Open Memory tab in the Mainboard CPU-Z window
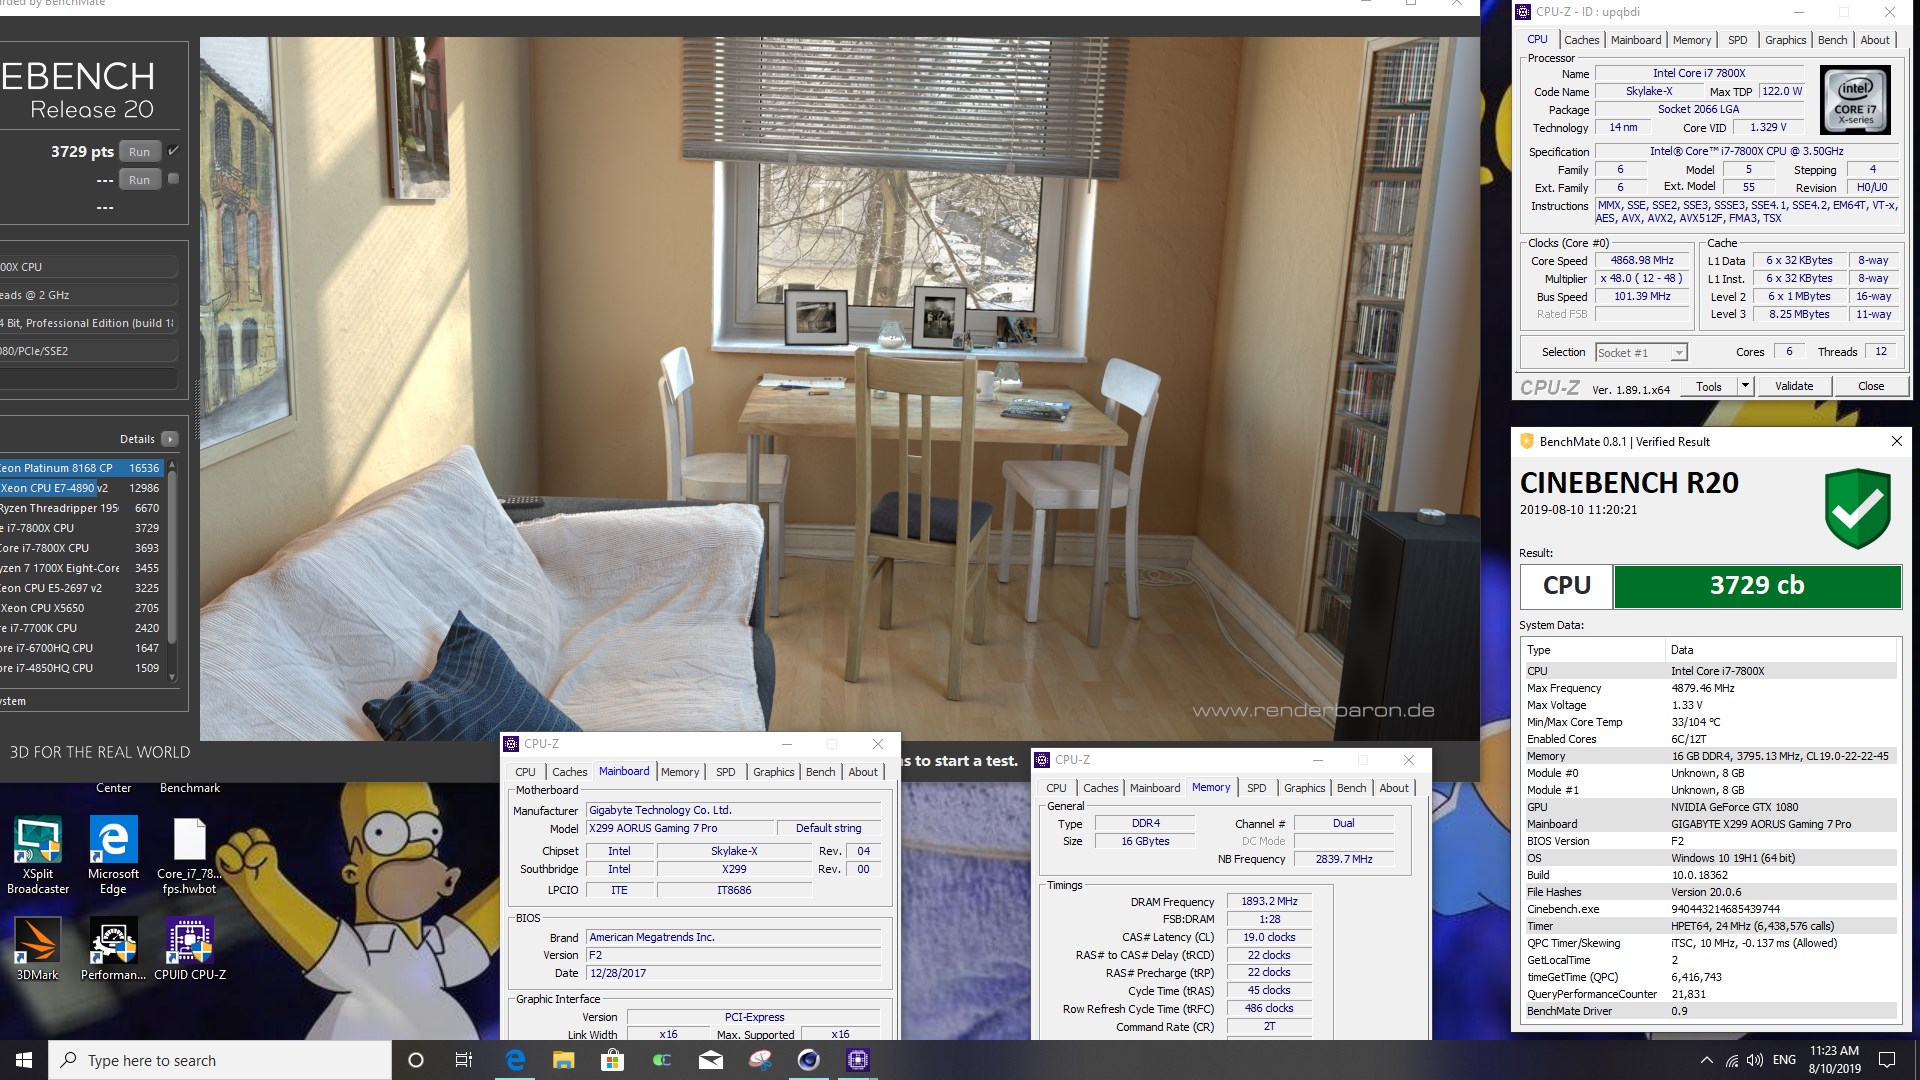The height and width of the screenshot is (1080, 1920). 680,772
